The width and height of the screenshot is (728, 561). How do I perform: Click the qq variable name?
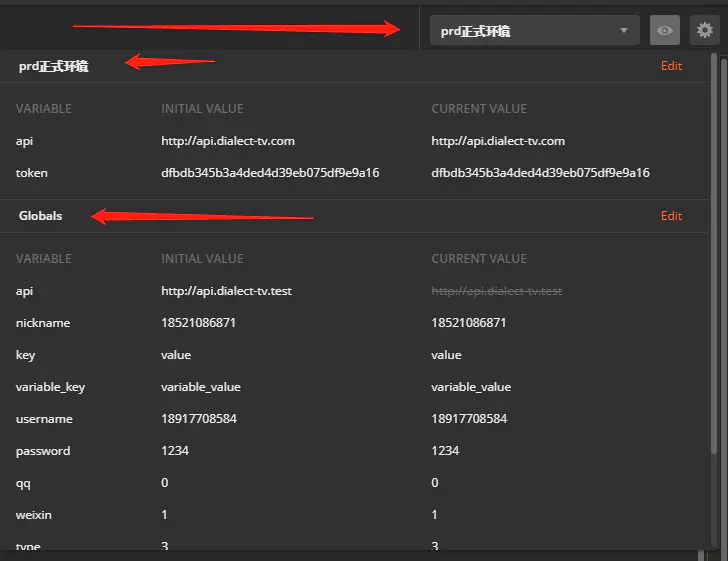pos(23,483)
